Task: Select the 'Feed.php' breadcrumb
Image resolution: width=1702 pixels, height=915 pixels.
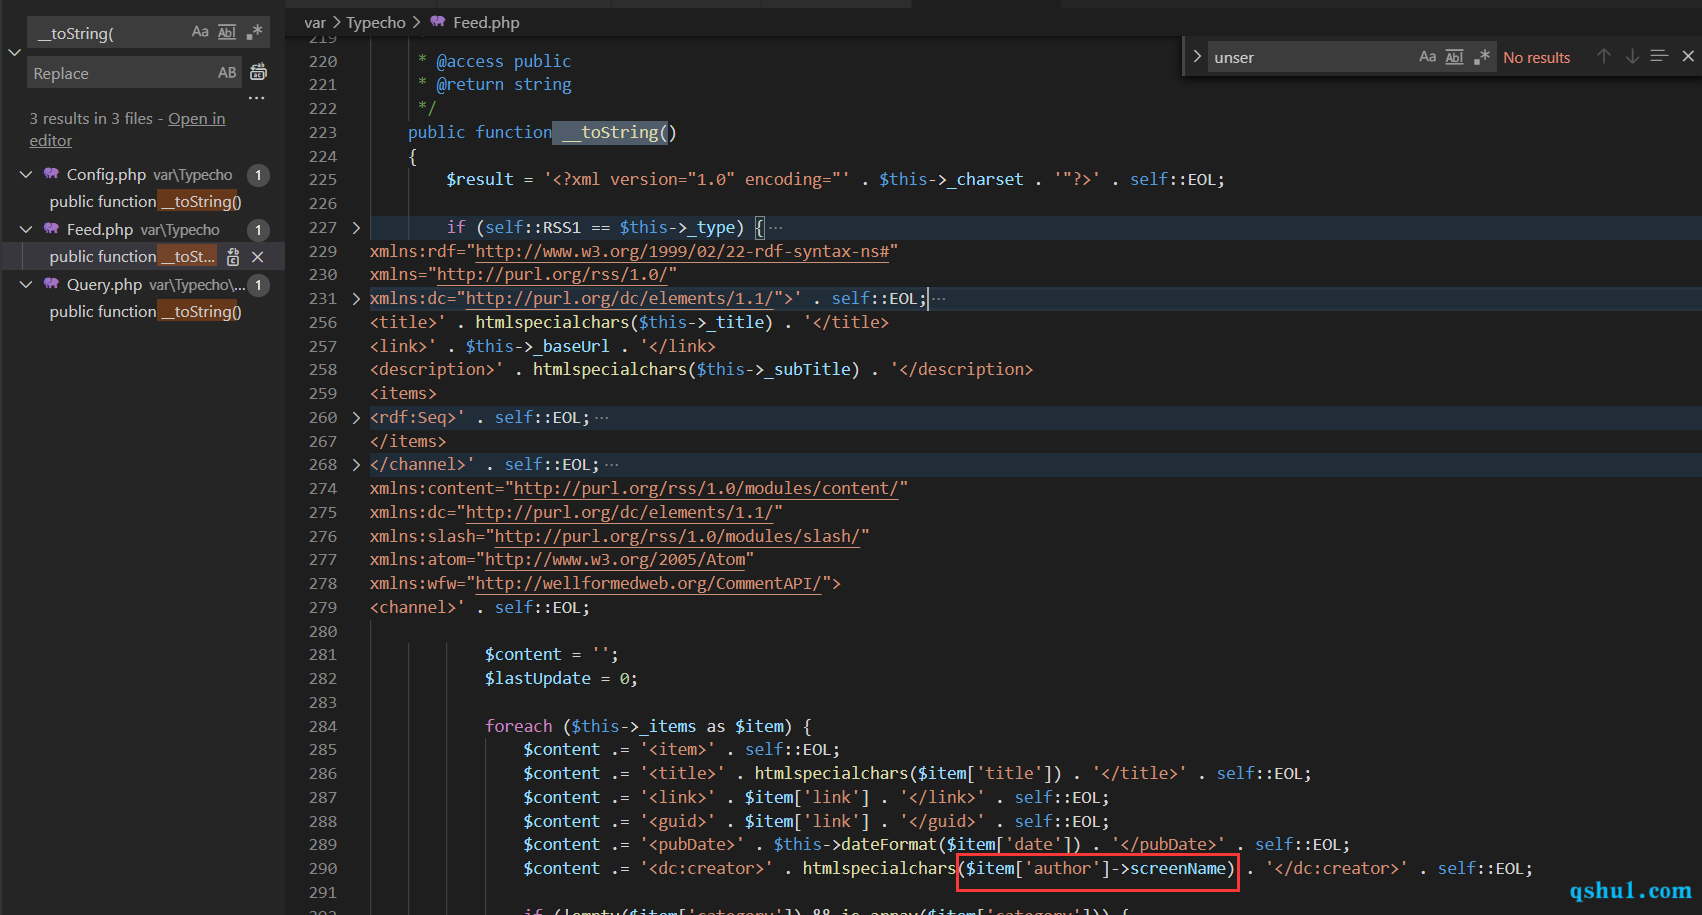Action: pos(486,22)
